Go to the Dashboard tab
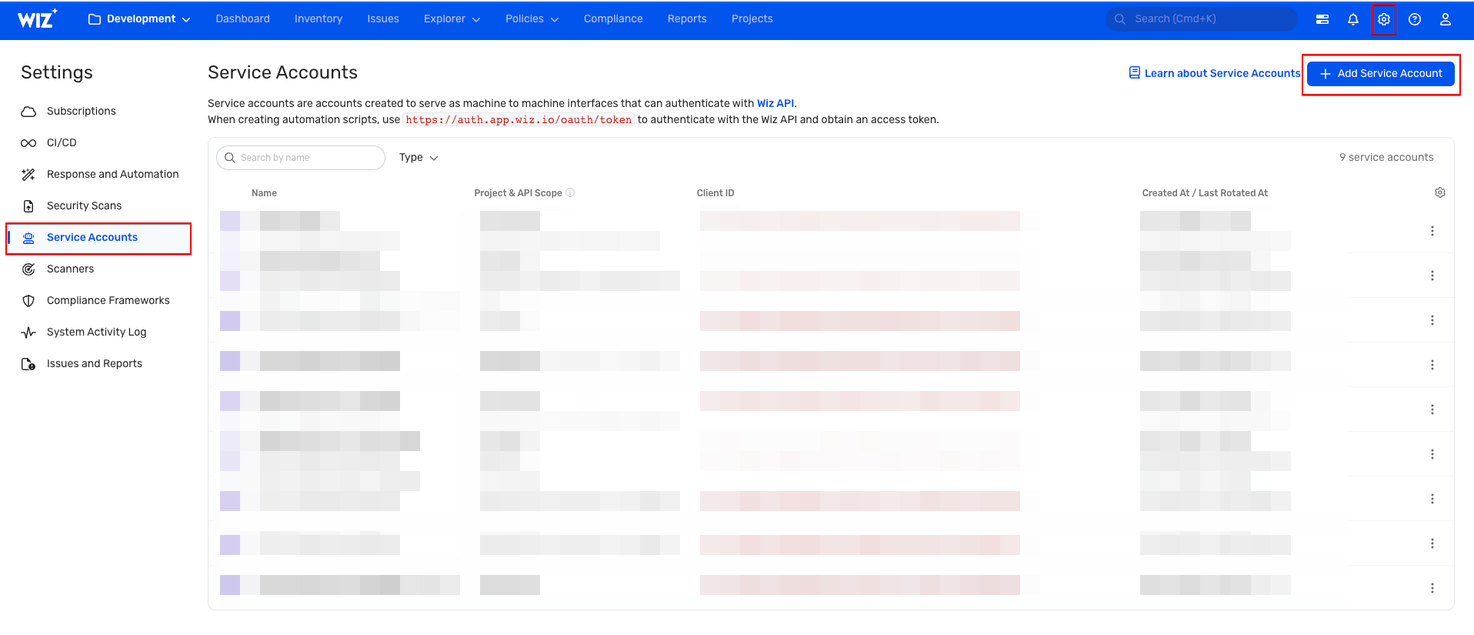This screenshot has height=635, width=1474. click(242, 19)
